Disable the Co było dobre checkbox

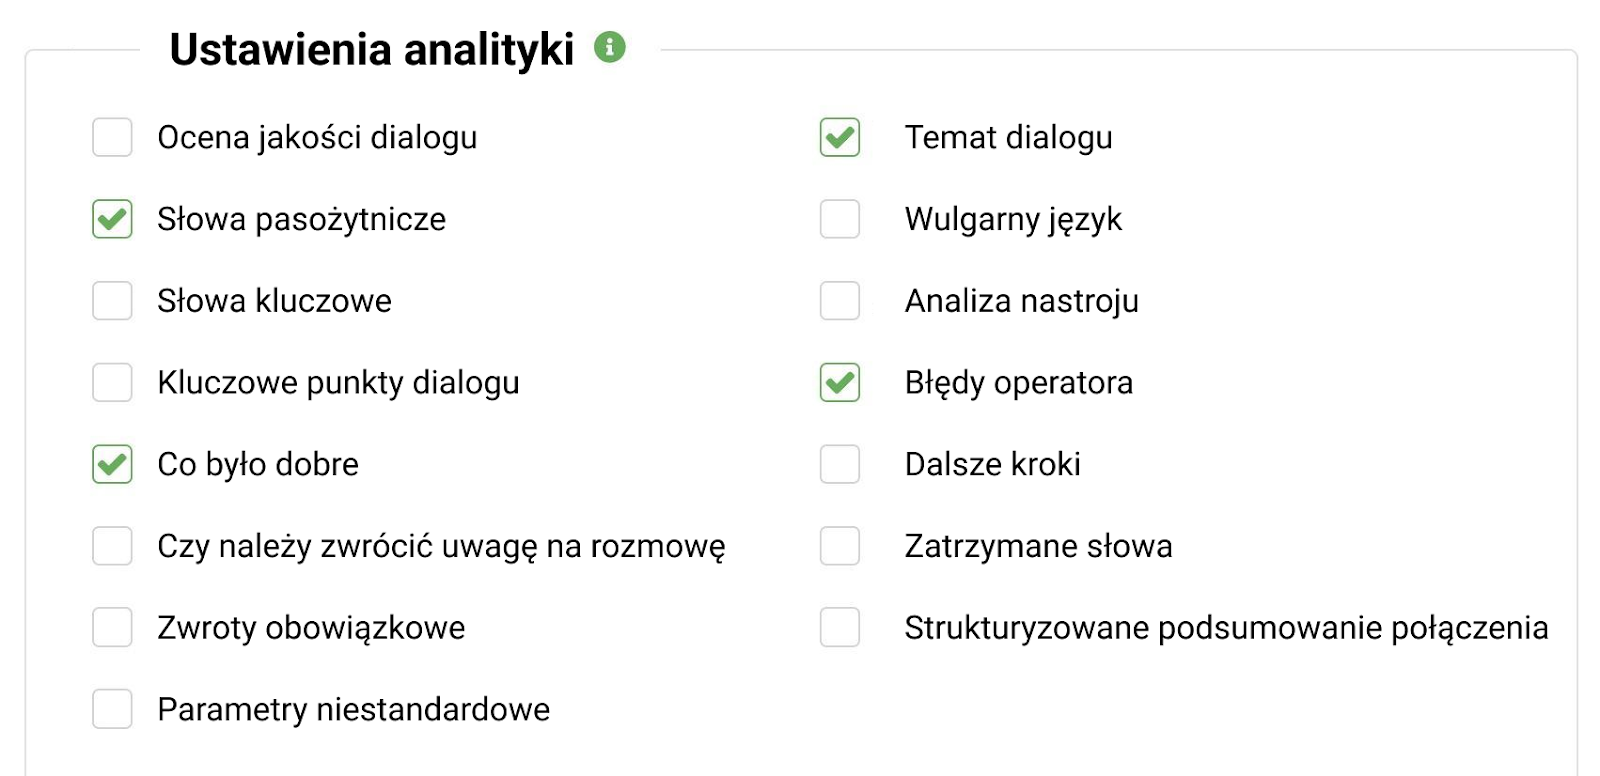112,464
